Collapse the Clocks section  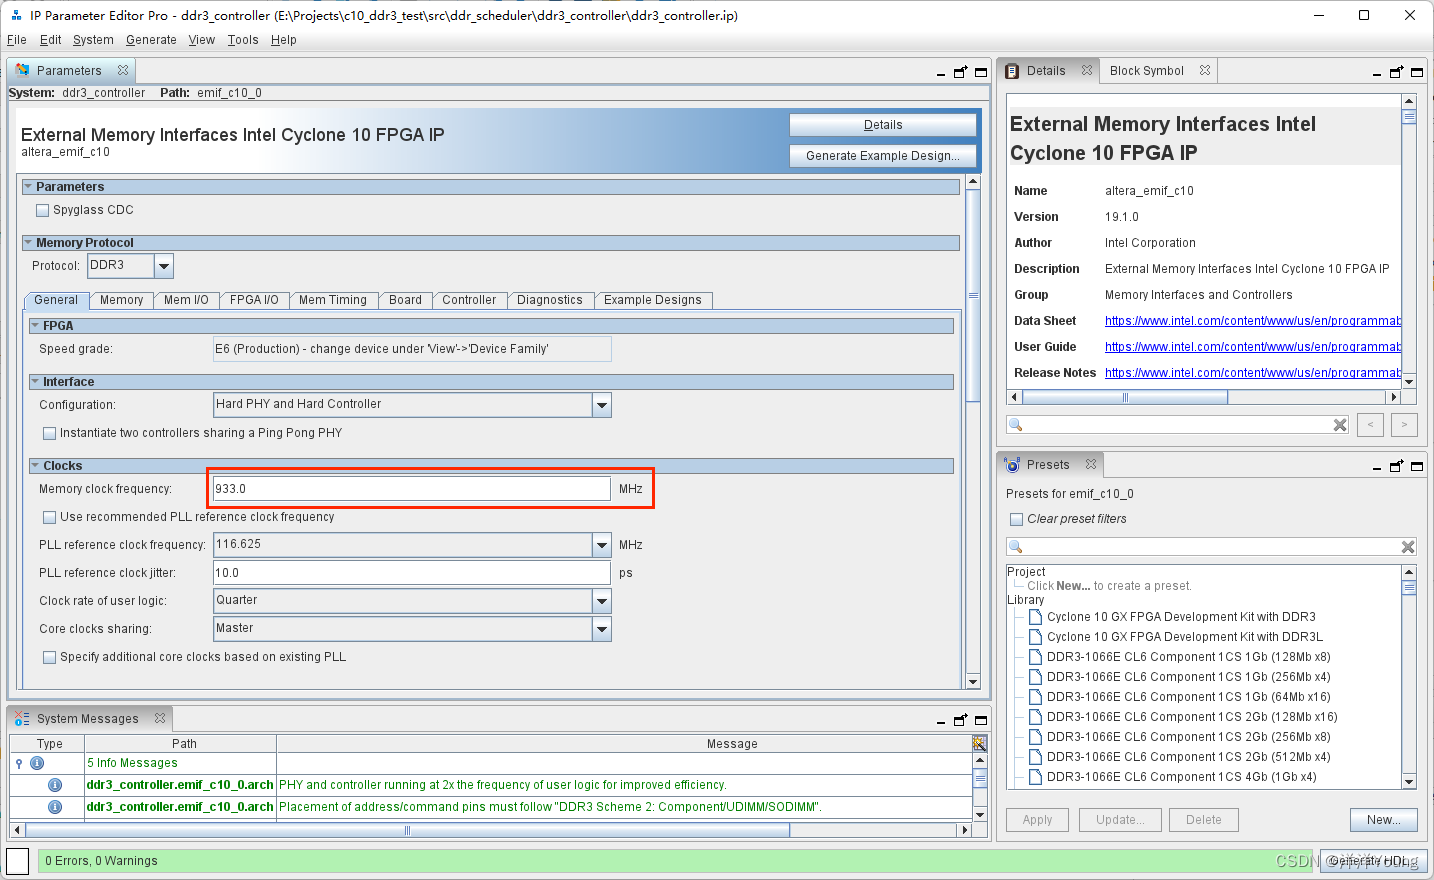[x=35, y=466]
